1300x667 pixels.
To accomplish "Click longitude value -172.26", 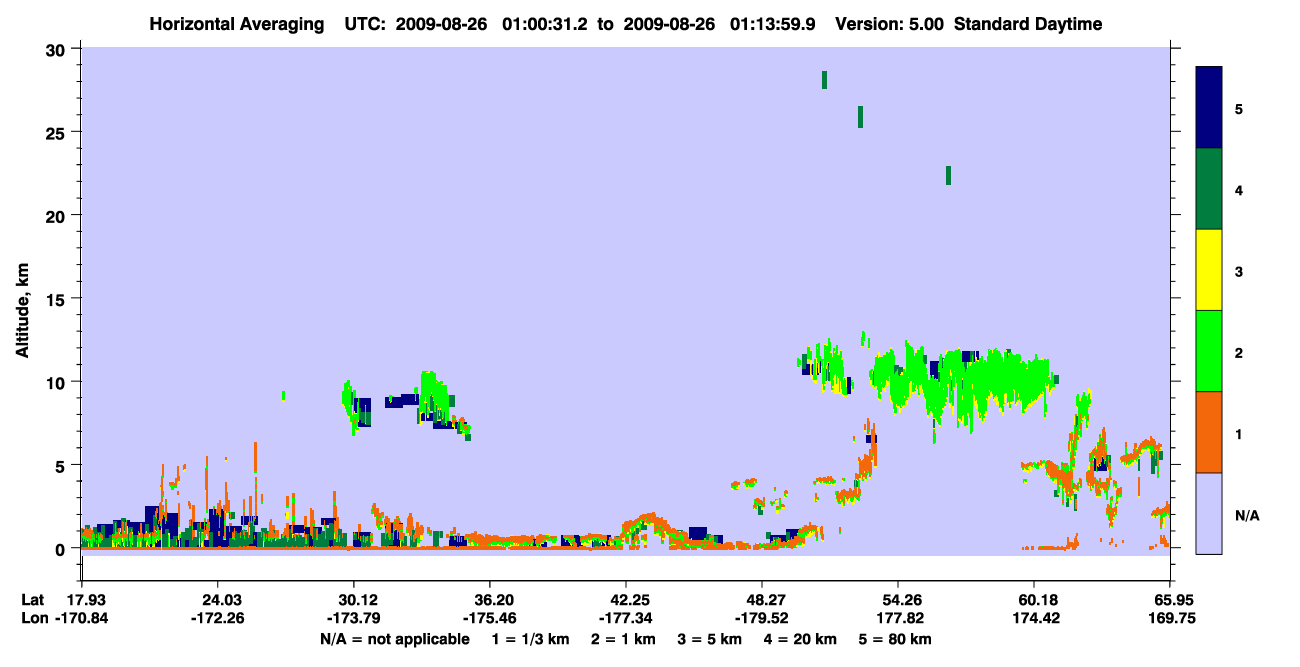I will coord(217,619).
